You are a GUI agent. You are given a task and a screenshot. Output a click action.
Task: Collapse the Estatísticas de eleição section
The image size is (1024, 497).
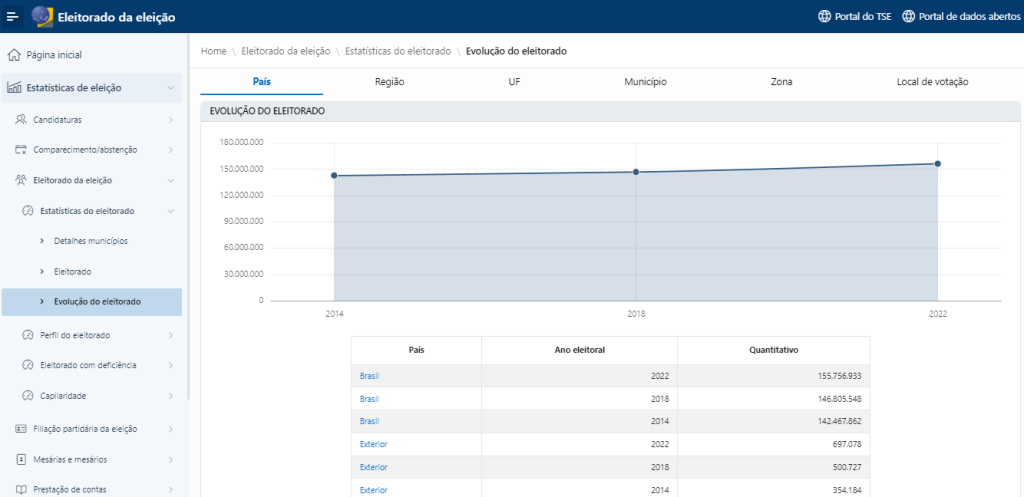click(171, 88)
